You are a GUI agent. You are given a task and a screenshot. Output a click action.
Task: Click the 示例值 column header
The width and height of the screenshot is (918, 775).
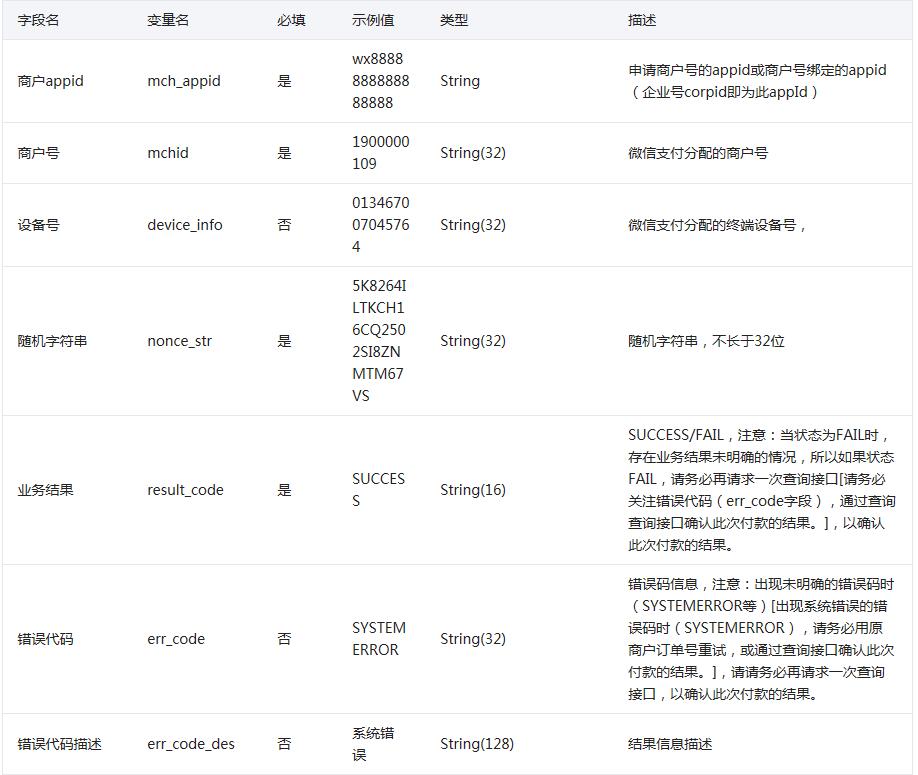(372, 20)
